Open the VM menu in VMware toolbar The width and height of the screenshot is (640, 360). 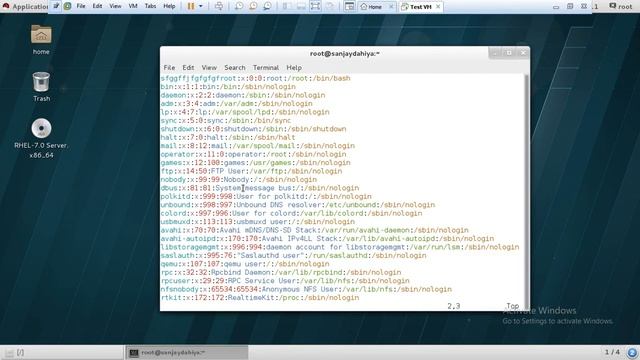tap(133, 6)
